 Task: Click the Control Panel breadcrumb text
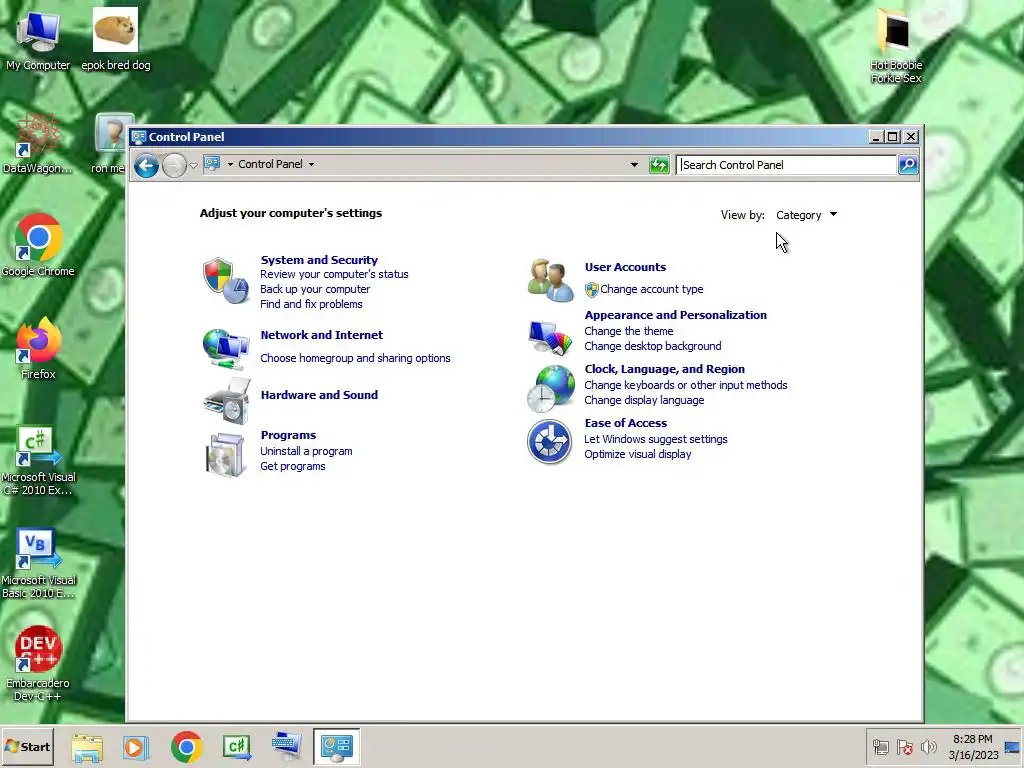(270, 164)
